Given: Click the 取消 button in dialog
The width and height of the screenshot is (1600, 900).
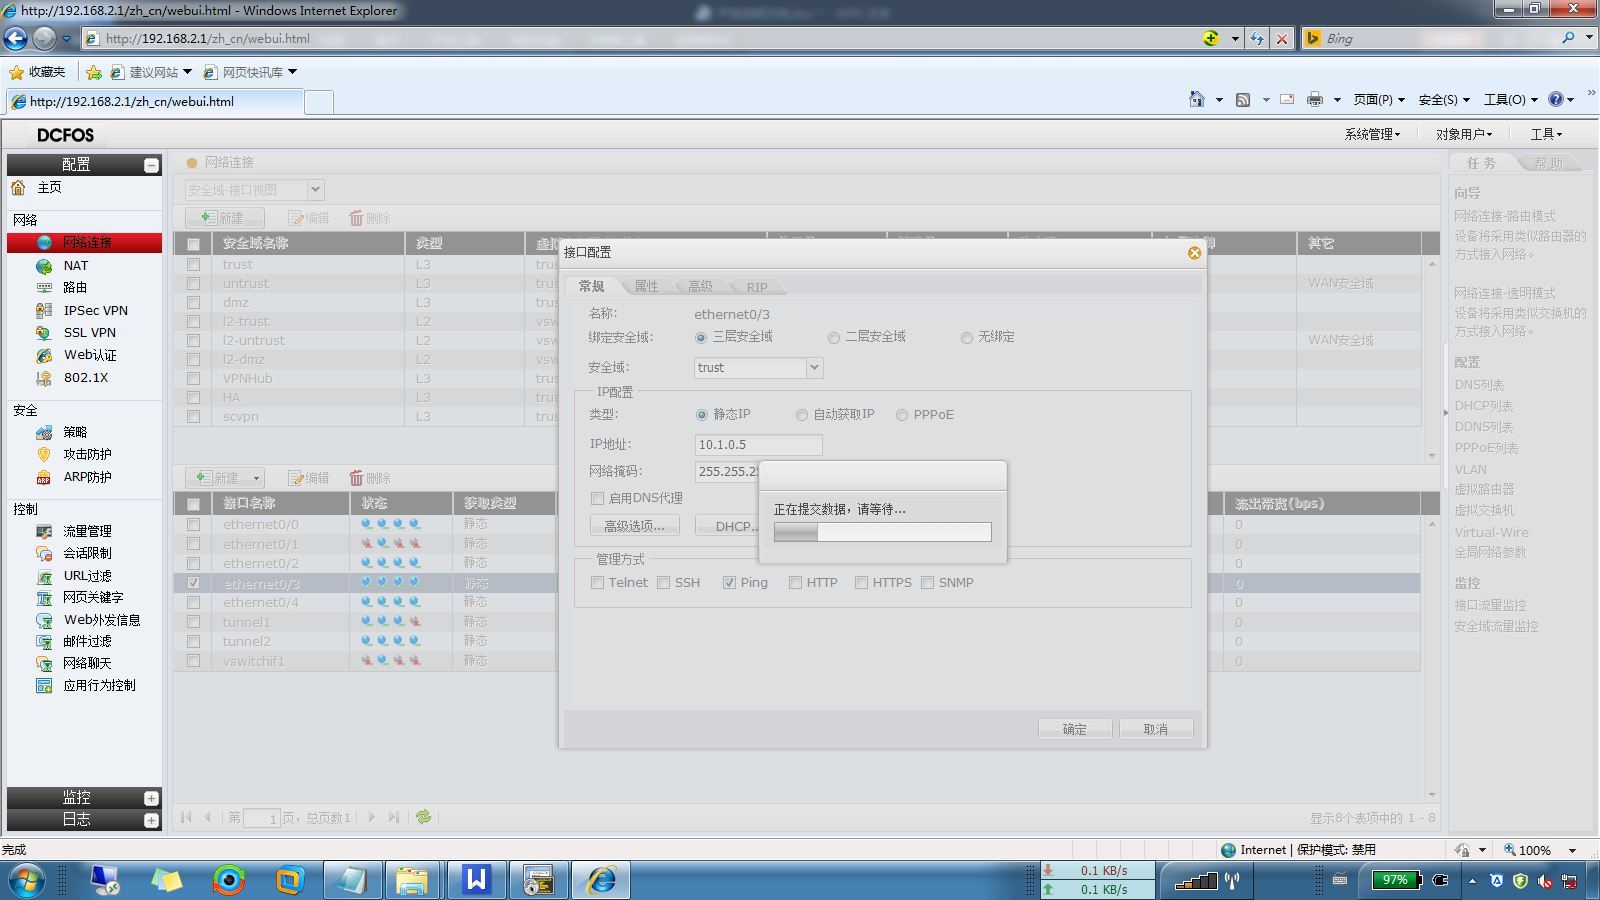Looking at the screenshot, I should tap(1156, 729).
